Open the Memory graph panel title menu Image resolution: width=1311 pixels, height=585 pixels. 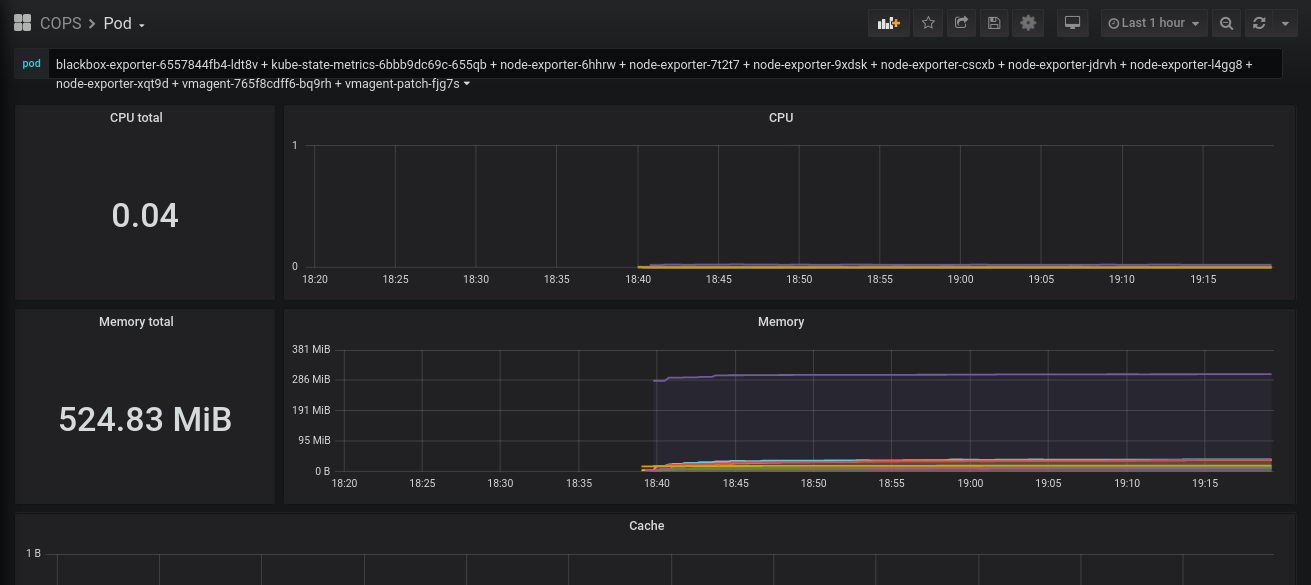(x=781, y=322)
